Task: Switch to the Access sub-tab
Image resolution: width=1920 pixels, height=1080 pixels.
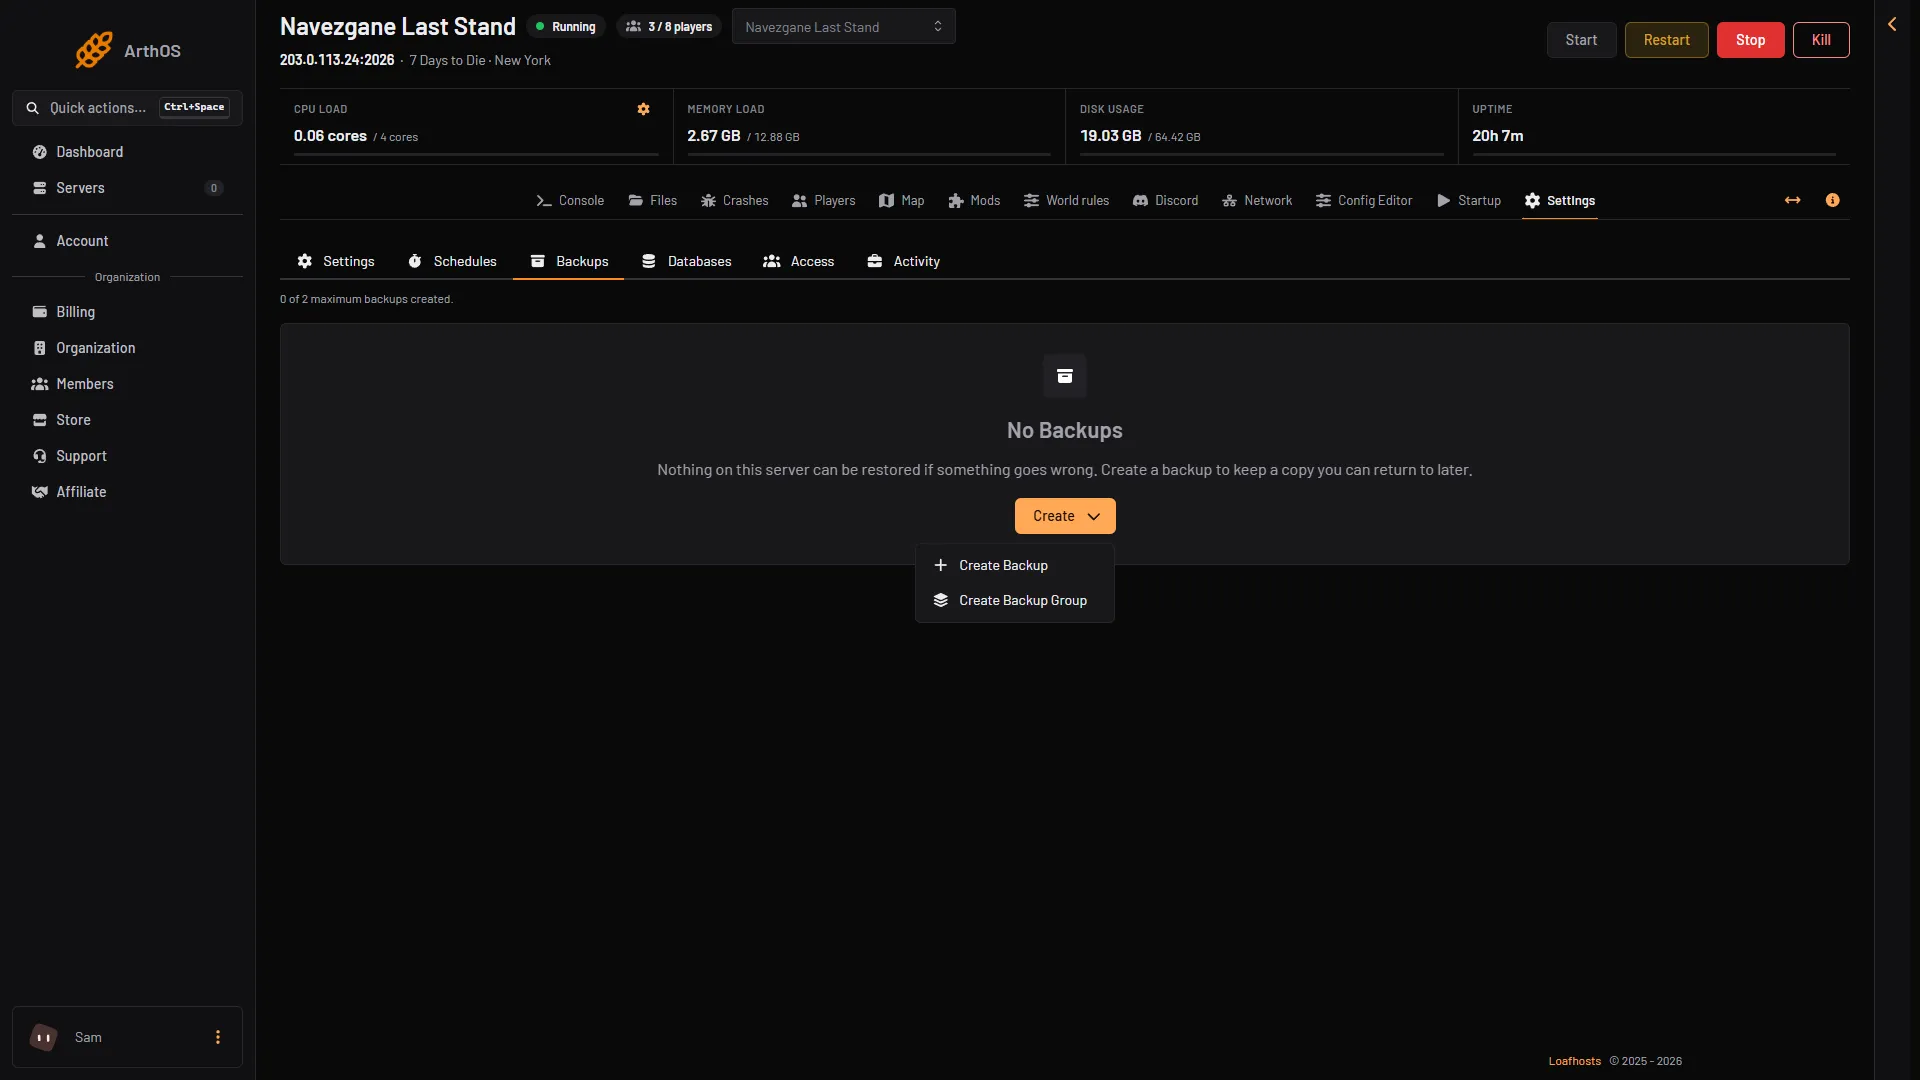Action: coord(798,261)
